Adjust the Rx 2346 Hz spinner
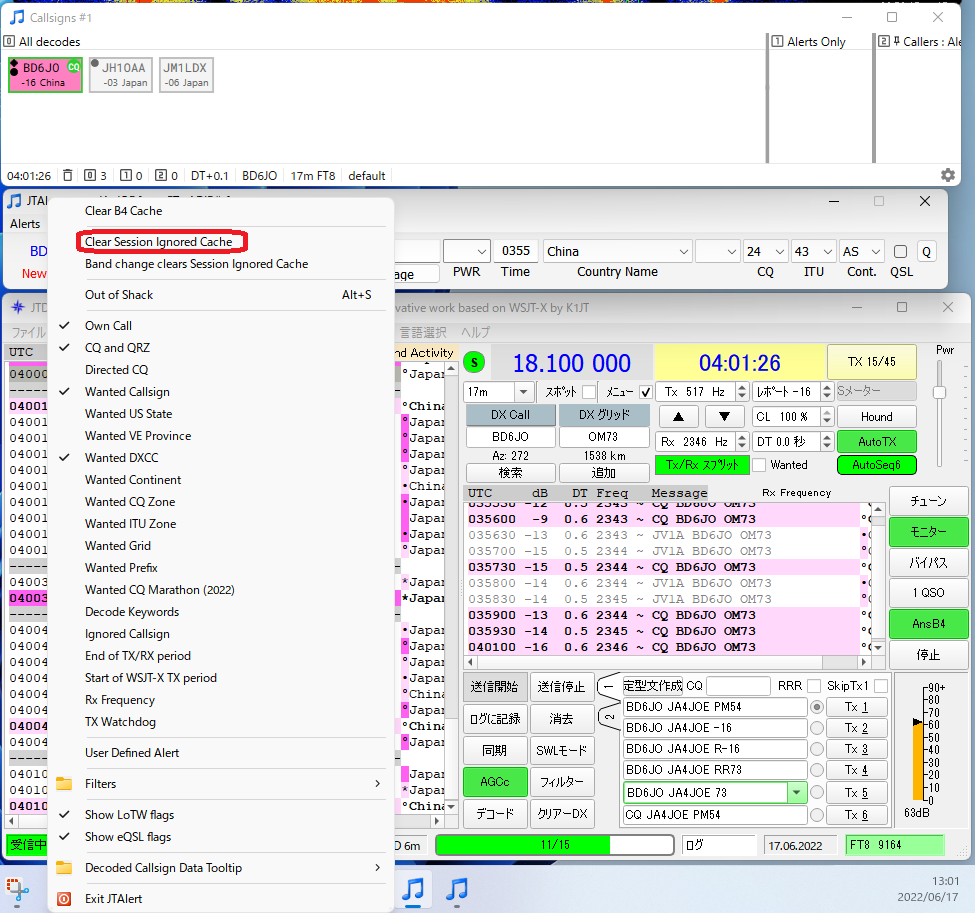This screenshot has height=913, width=975. click(741, 442)
